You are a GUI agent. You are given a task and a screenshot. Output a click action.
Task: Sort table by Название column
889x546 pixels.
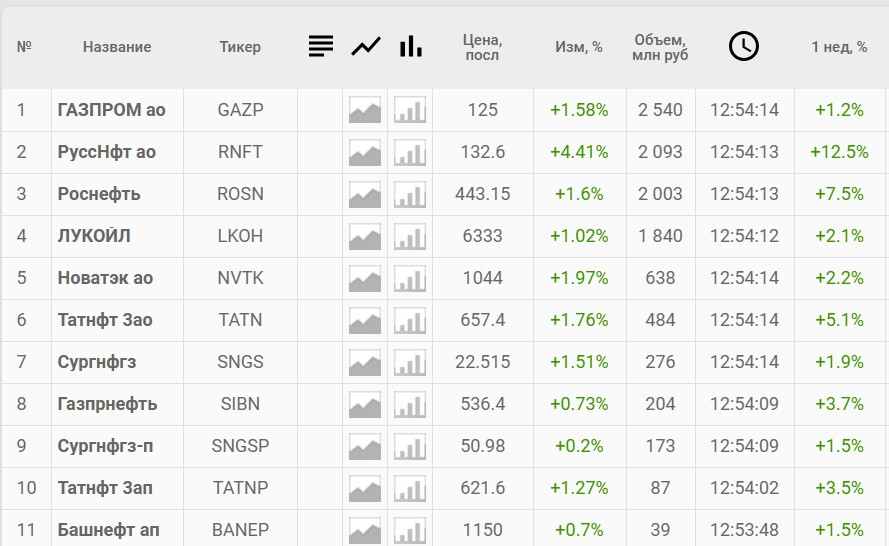[117, 47]
